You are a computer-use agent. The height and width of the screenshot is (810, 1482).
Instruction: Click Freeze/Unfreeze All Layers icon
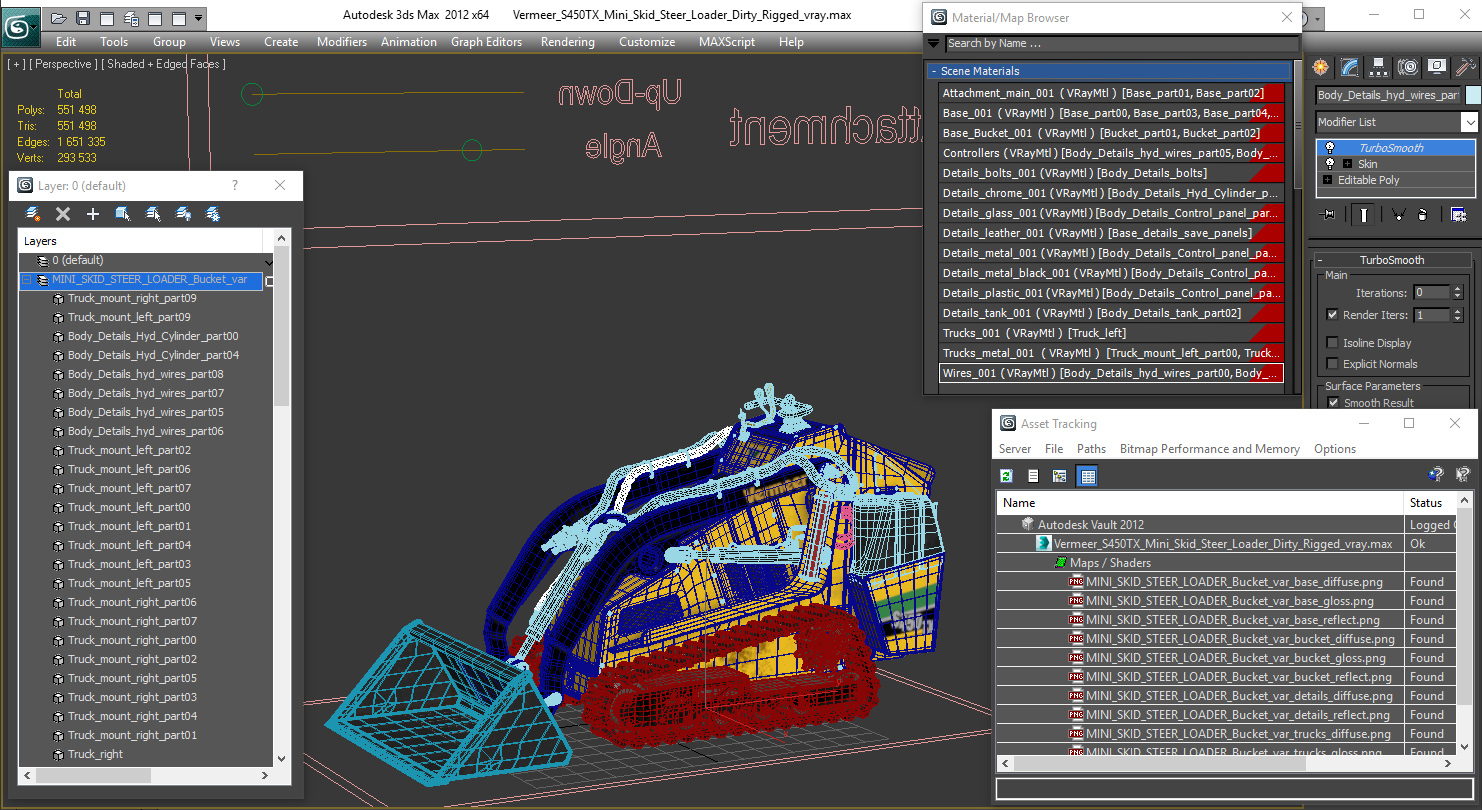click(x=213, y=214)
